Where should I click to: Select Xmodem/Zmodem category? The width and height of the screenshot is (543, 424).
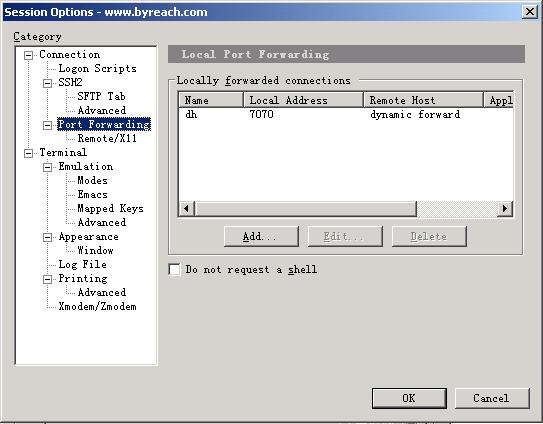coord(97,306)
